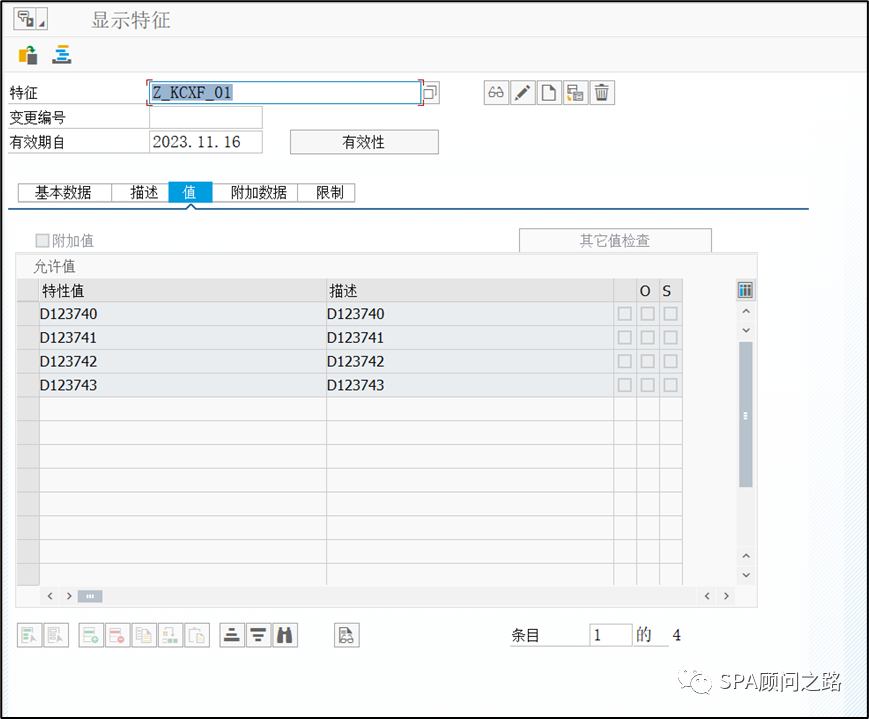Click the pencil change icon
The image size is (869, 719).
[522, 93]
